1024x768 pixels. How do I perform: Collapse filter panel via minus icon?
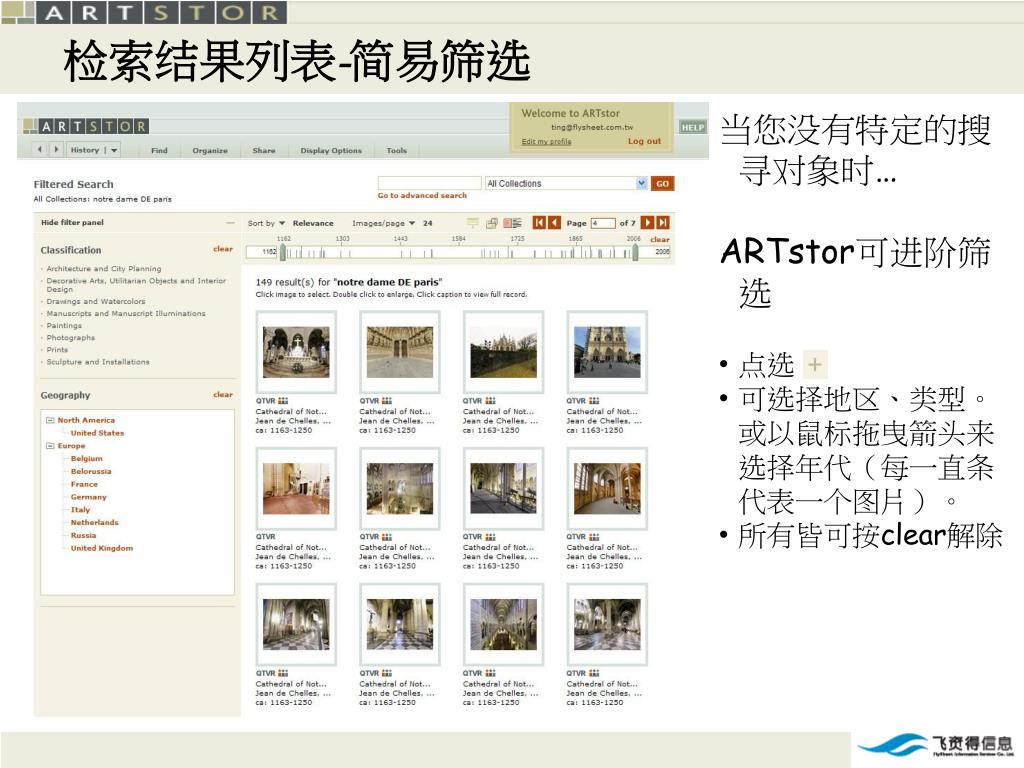coord(230,223)
